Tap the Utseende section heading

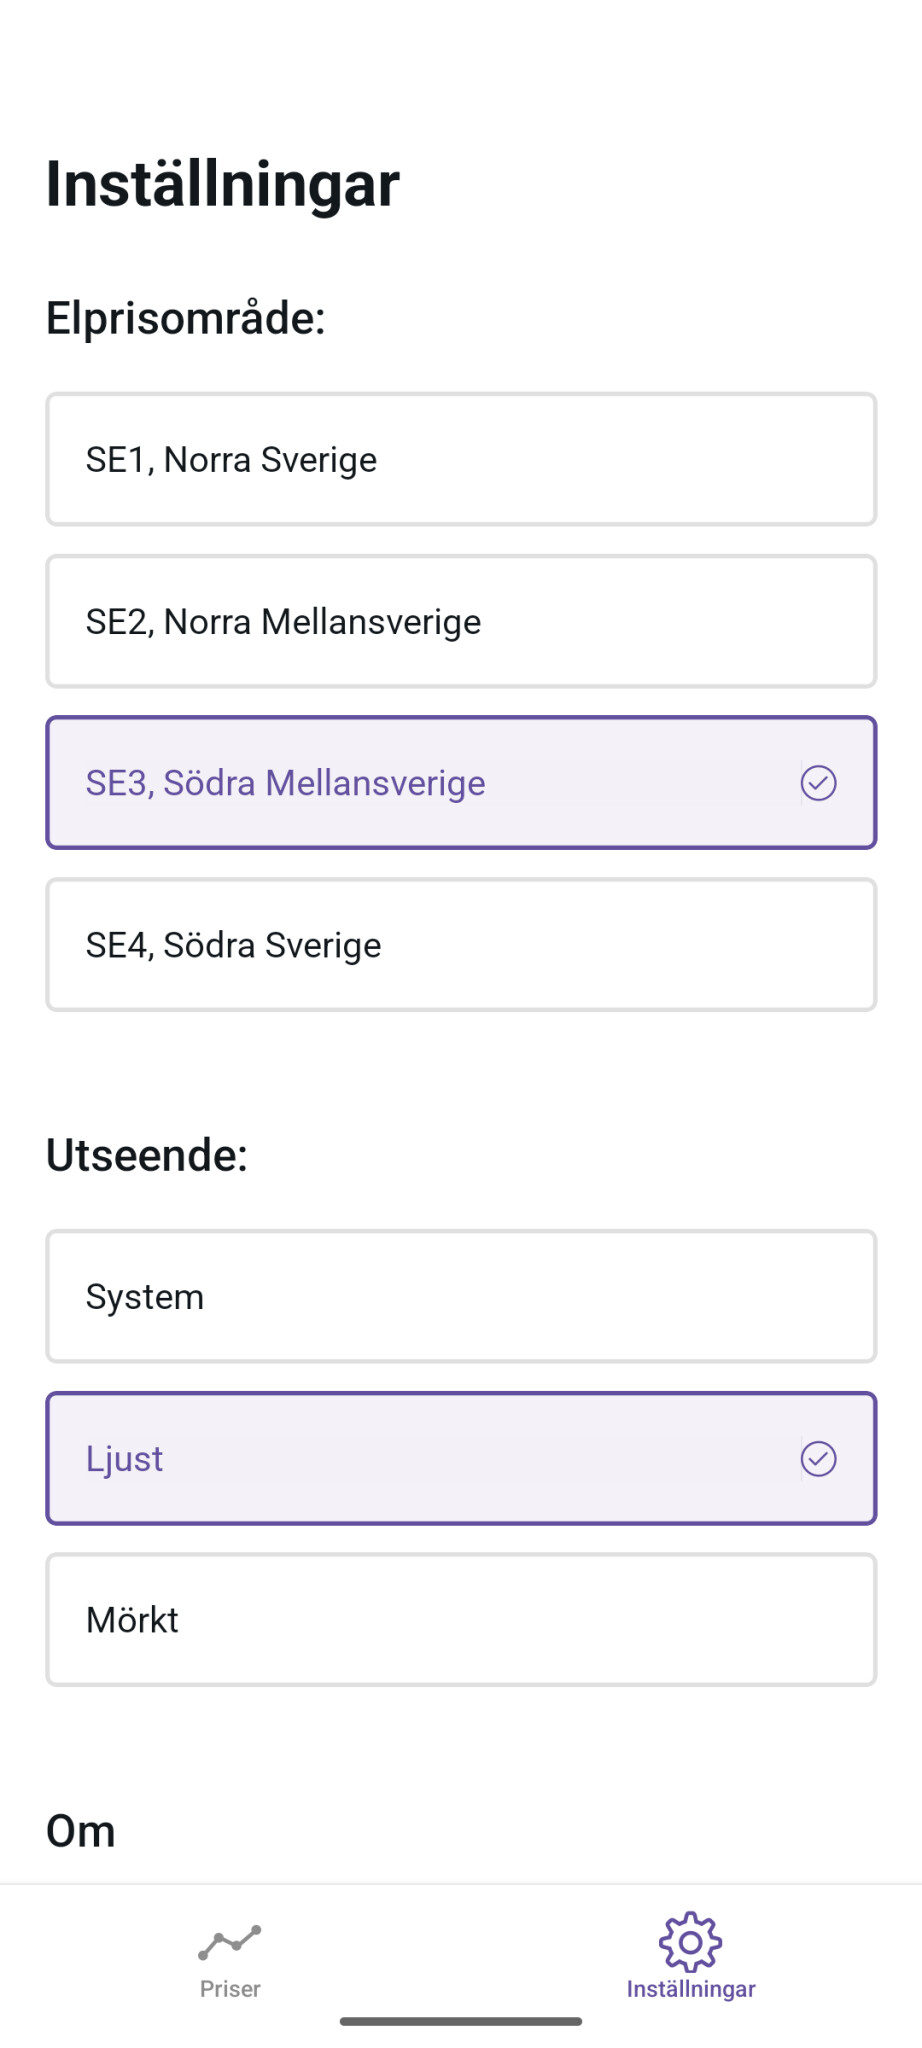pos(147,1155)
